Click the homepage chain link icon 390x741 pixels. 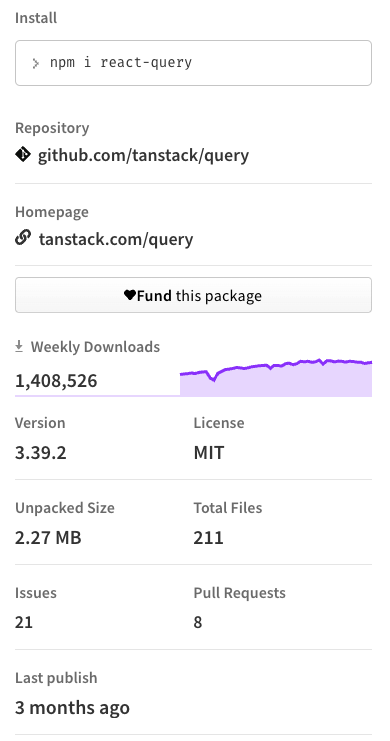tap(23, 238)
